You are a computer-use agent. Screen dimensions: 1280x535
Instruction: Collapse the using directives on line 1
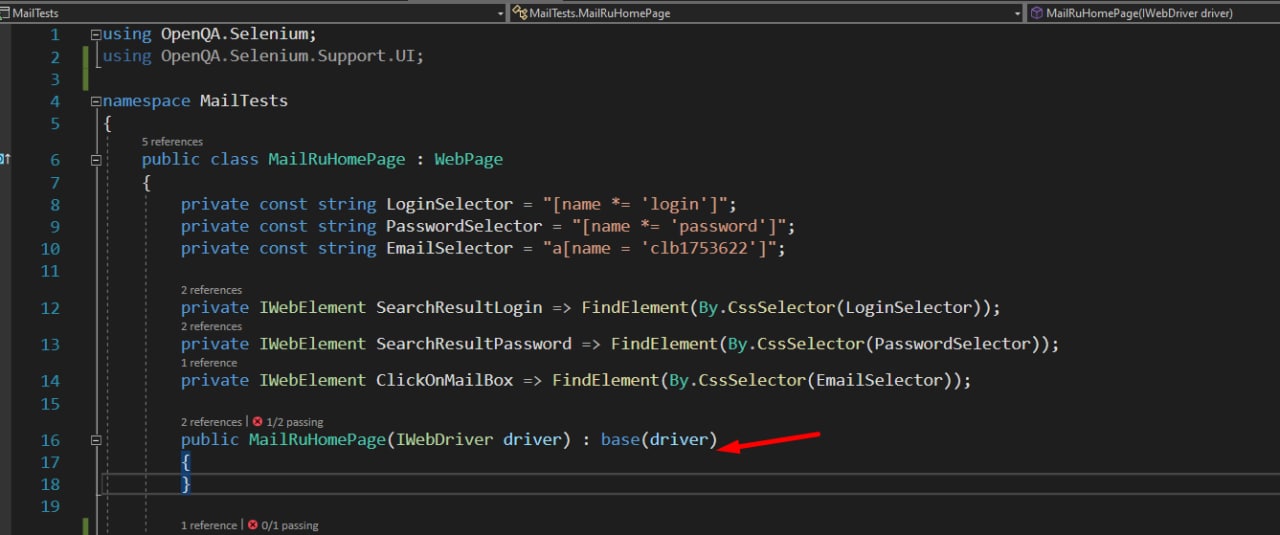point(96,34)
